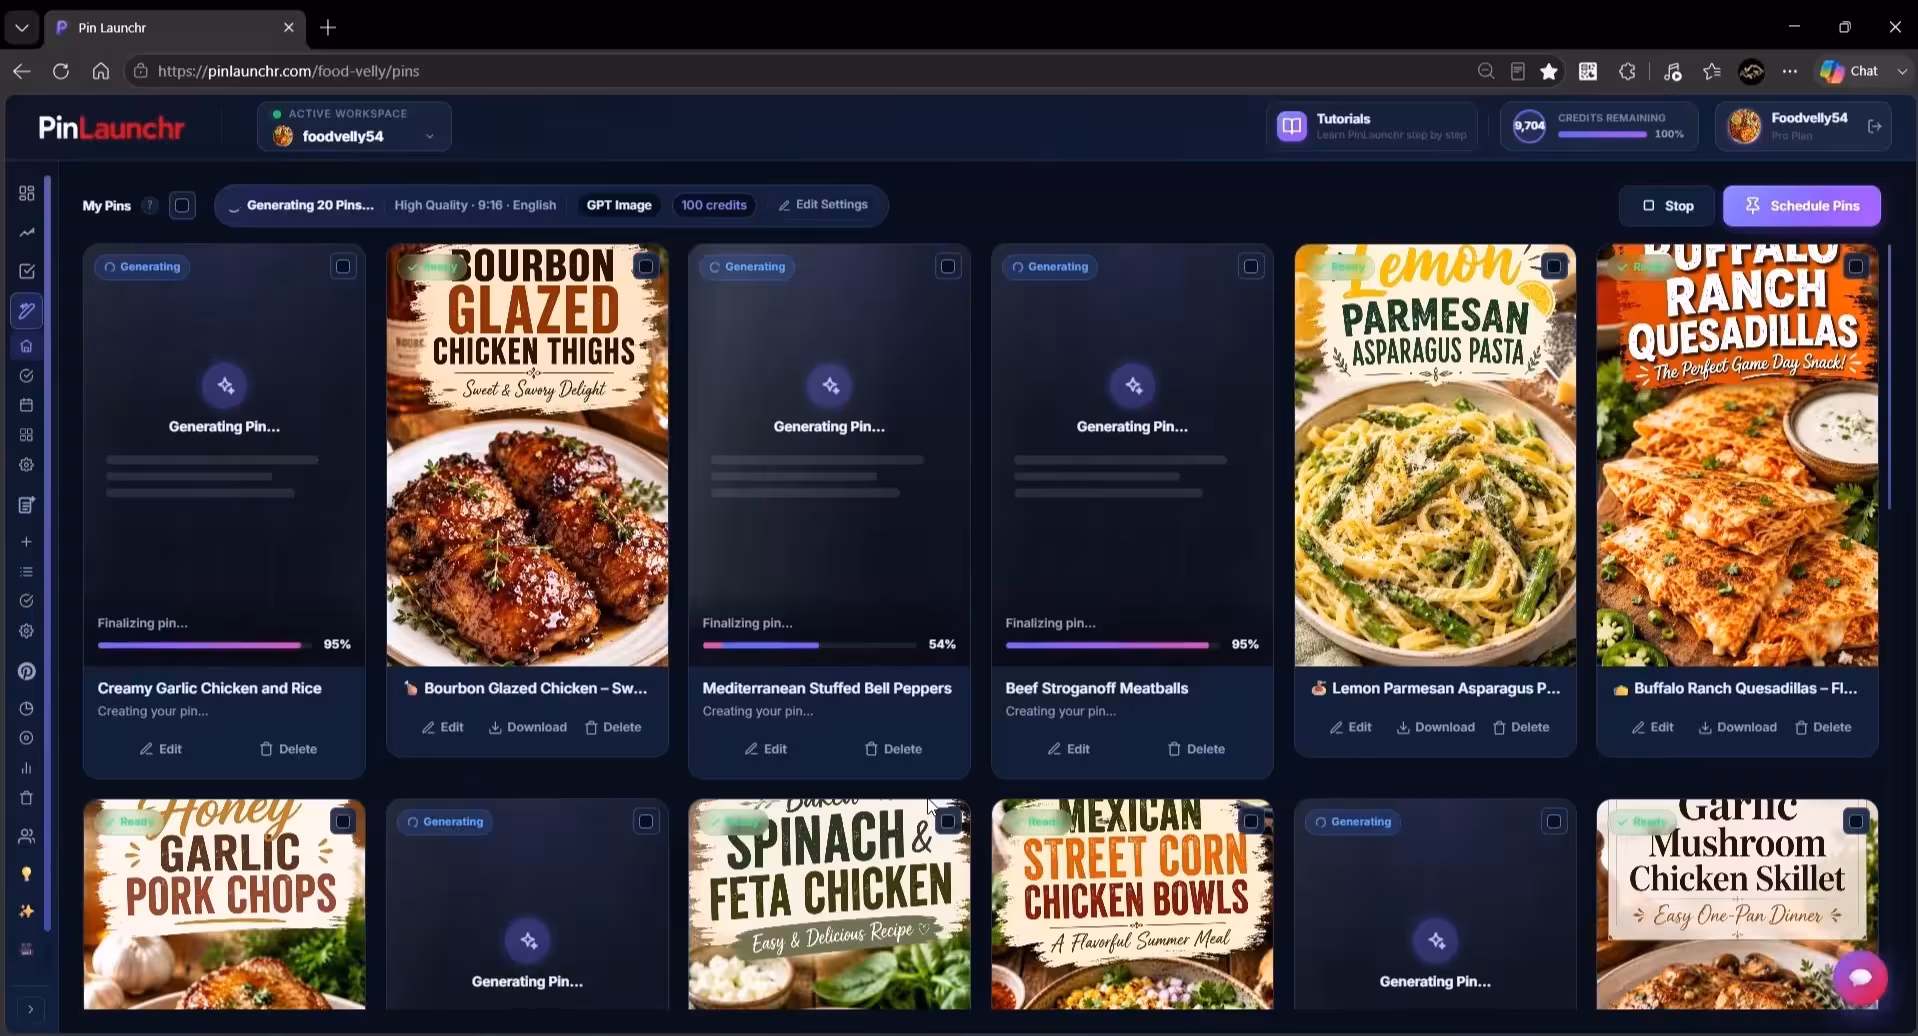Open the users group sidebar icon
Image resolution: width=1918 pixels, height=1036 pixels.
[27, 836]
